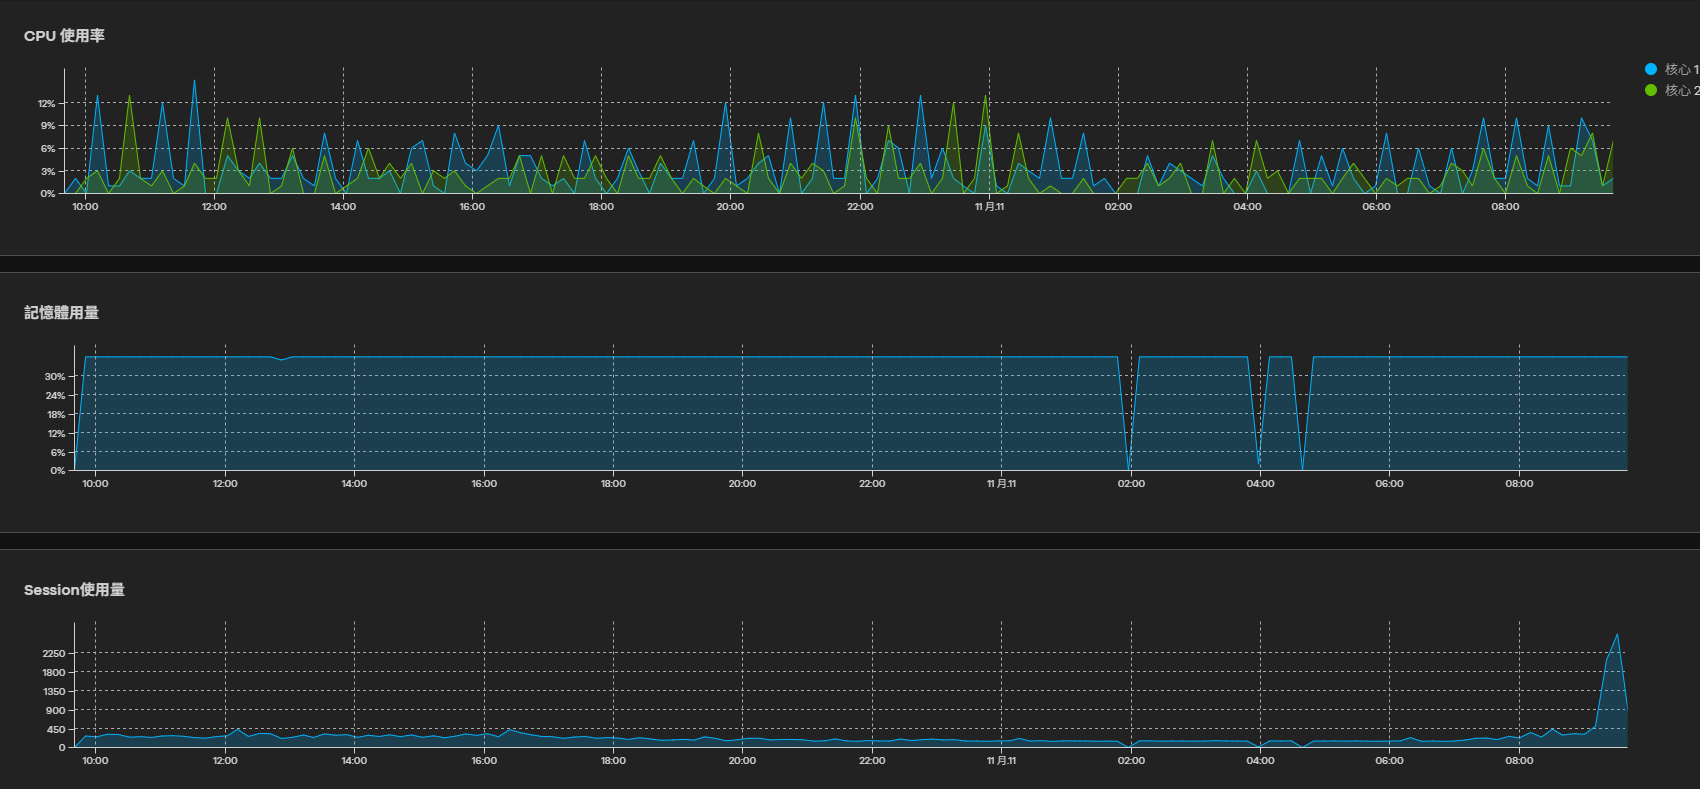Toggle the 核心 2 series label in legend
The image size is (1700, 789).
coord(1682,90)
